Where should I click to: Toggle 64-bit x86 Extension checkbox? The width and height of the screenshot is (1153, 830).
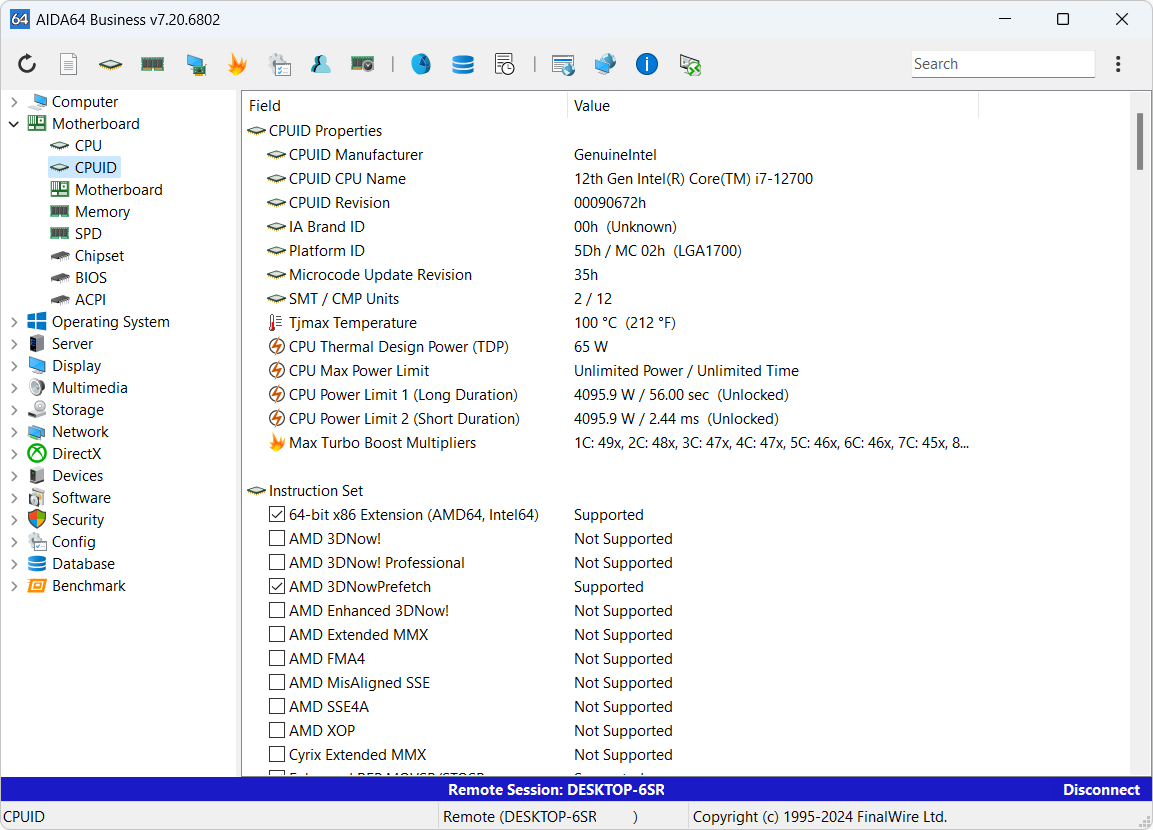pos(277,515)
